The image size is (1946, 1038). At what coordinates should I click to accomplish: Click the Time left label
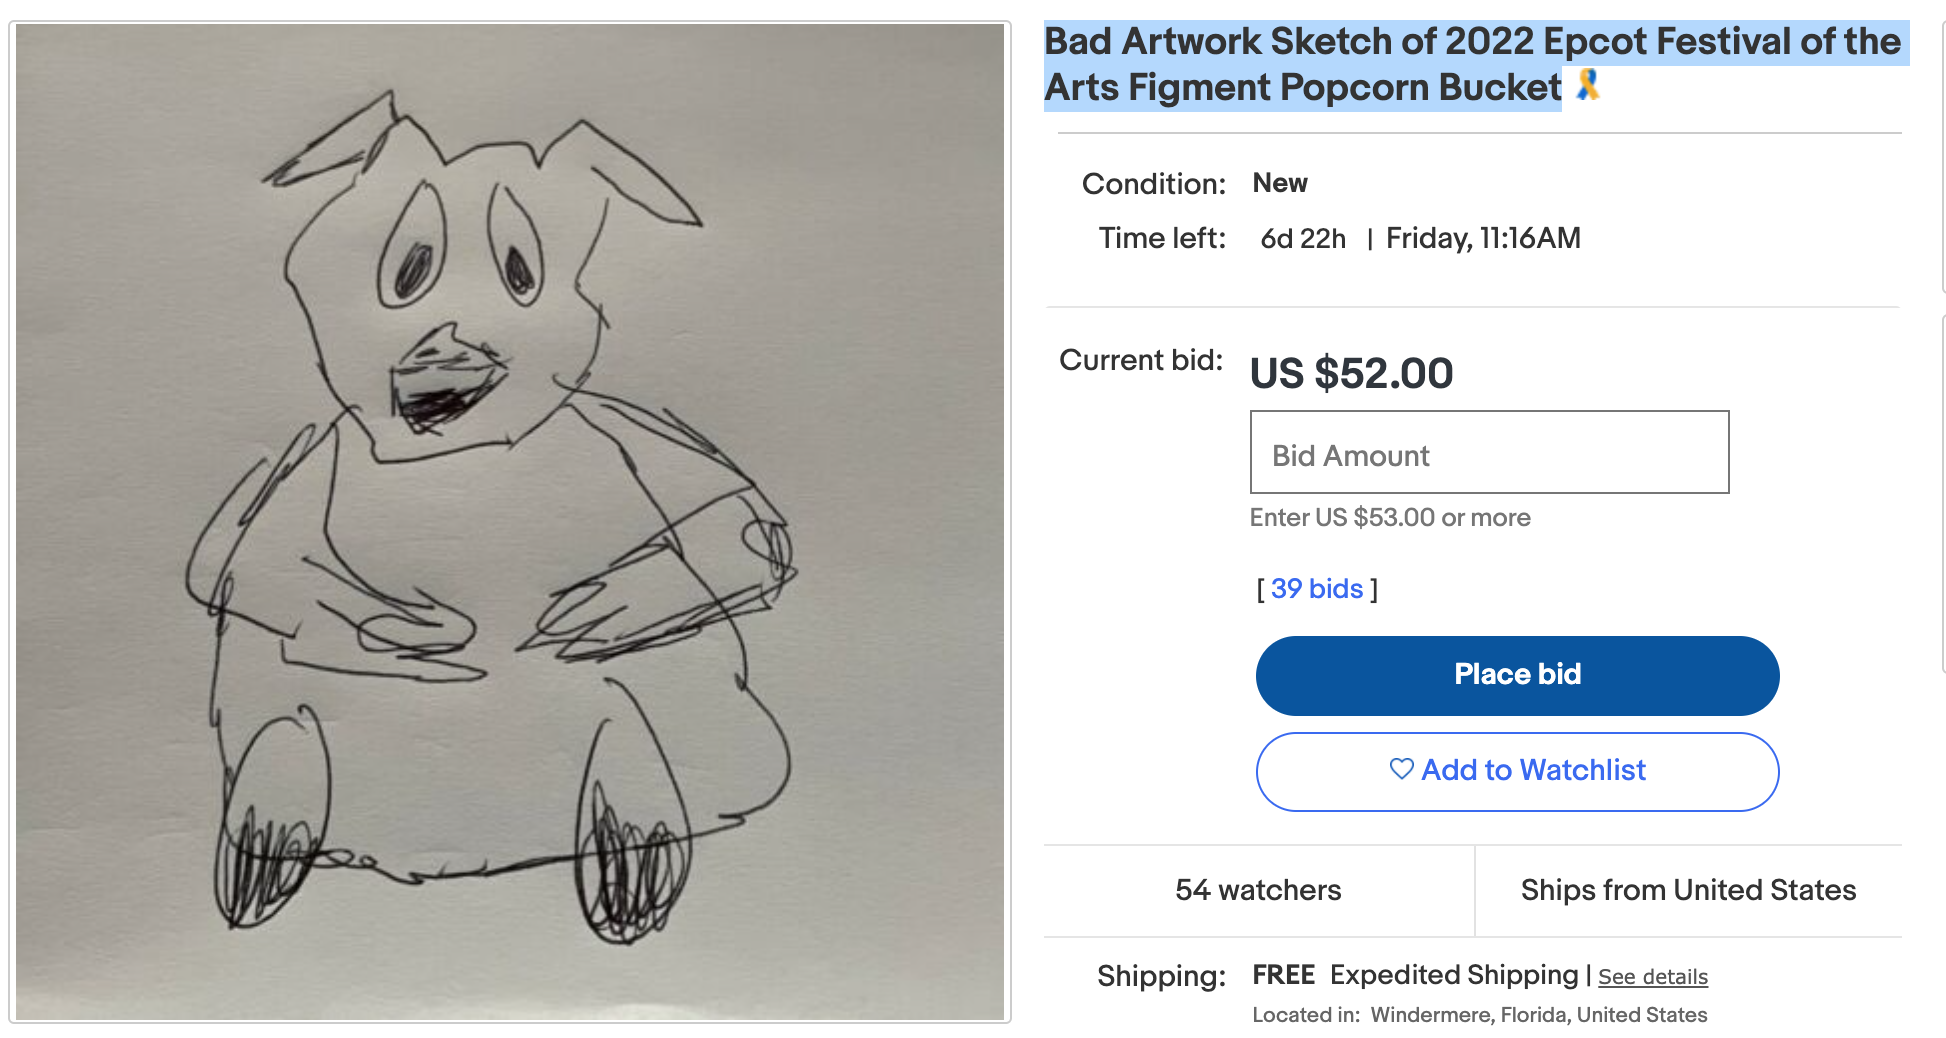[1162, 238]
